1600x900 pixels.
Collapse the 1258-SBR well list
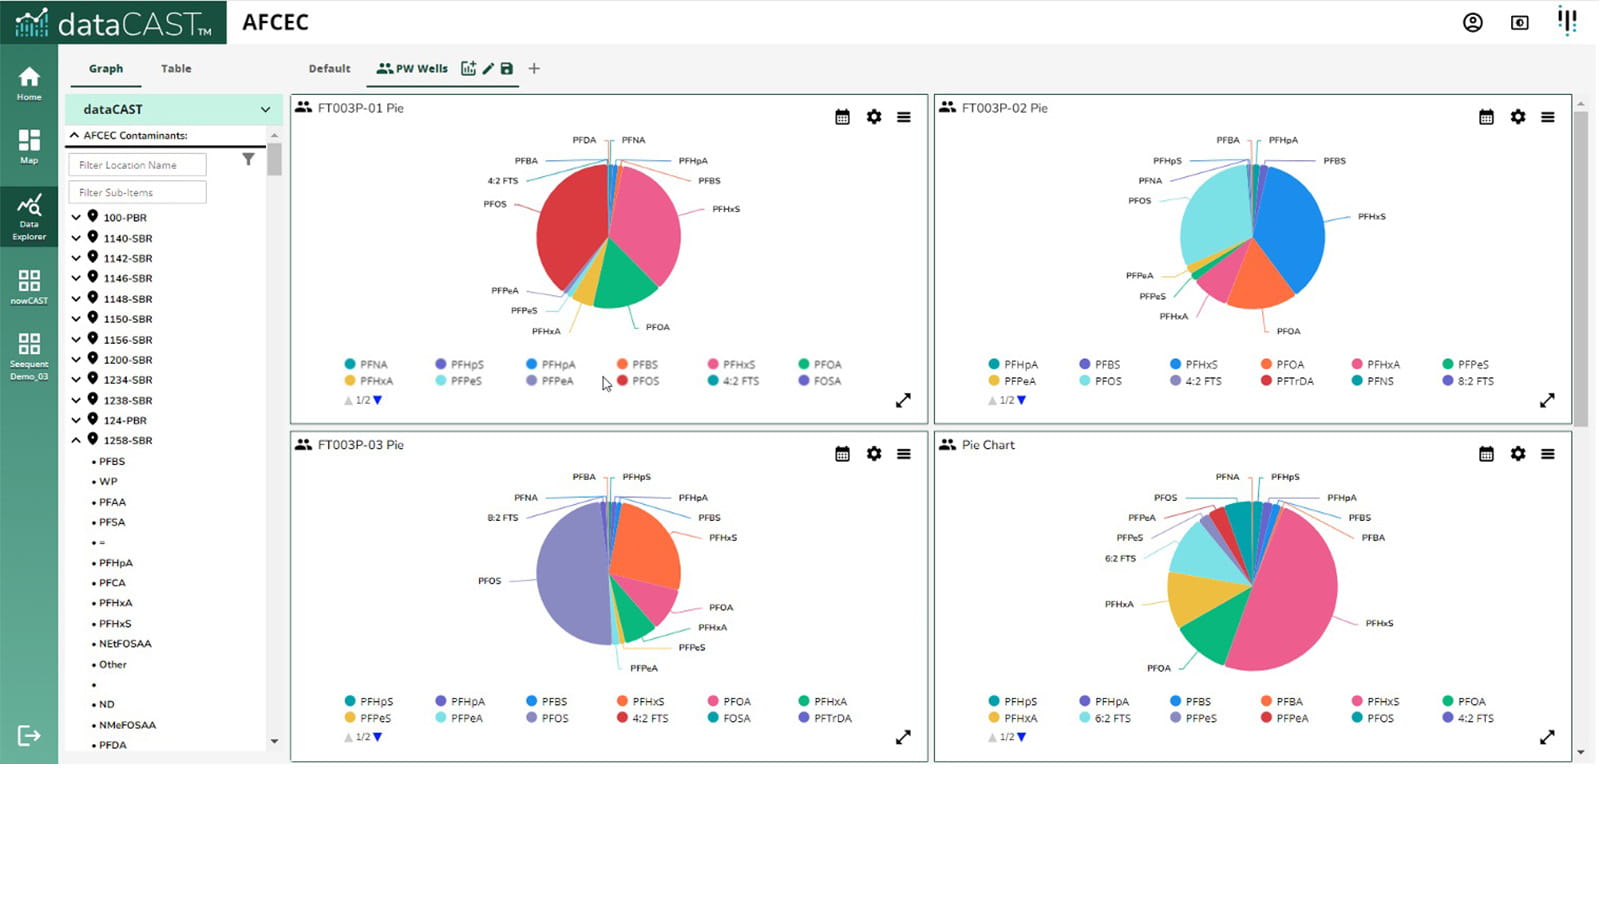coord(76,440)
